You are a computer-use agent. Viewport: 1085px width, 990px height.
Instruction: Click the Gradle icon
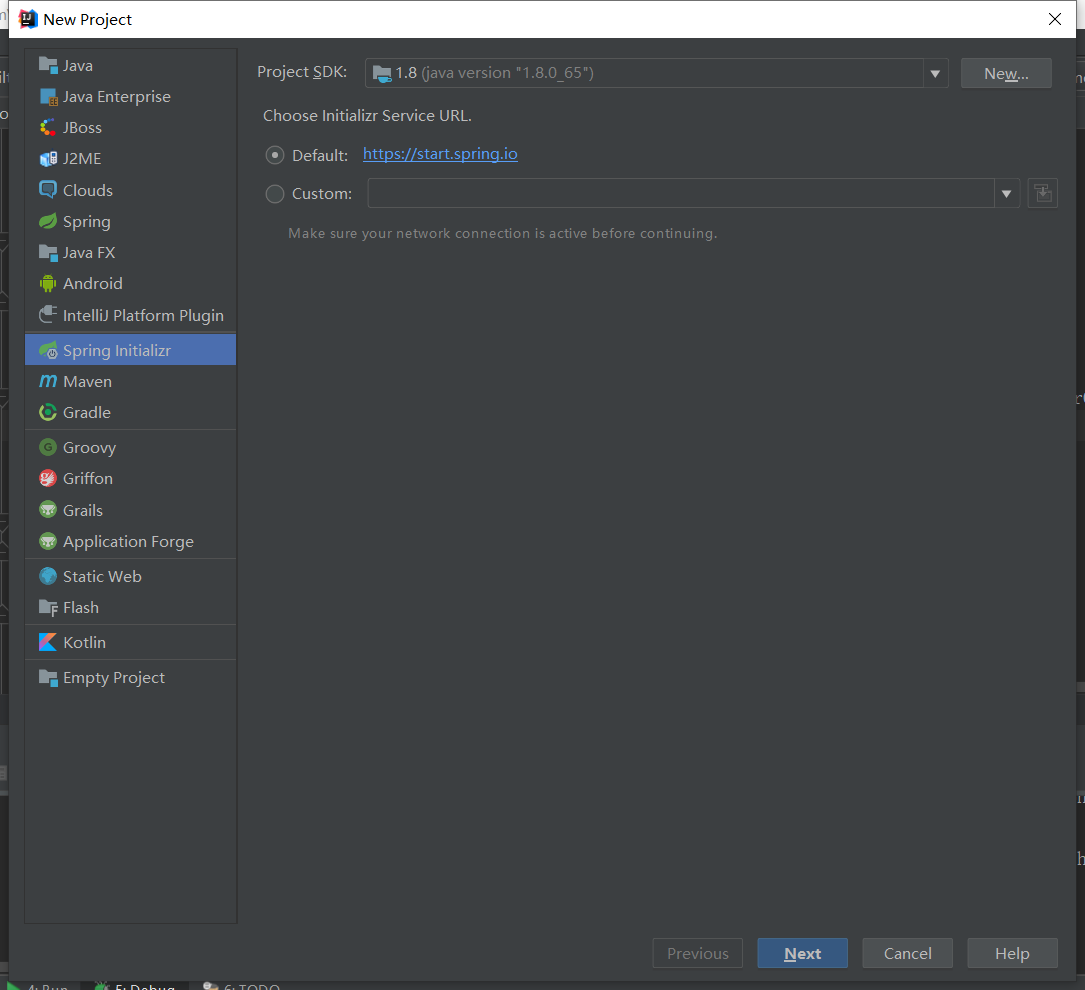tap(48, 412)
